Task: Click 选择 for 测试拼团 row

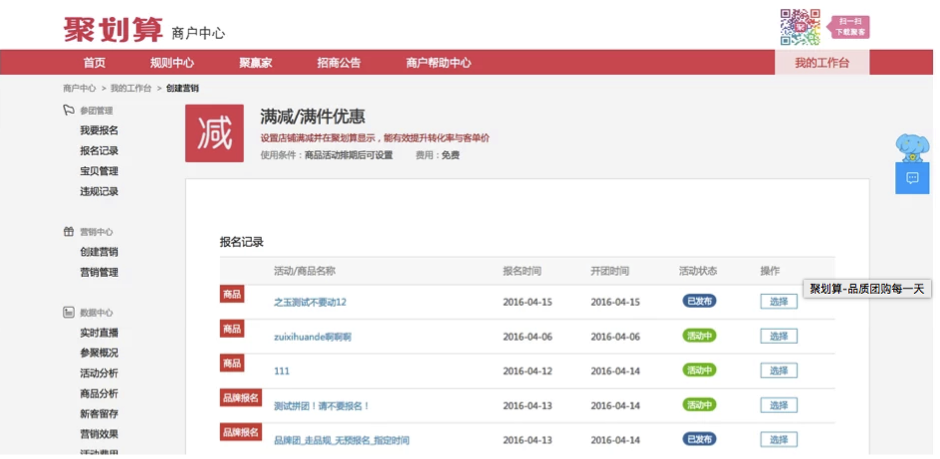Action: pos(779,406)
